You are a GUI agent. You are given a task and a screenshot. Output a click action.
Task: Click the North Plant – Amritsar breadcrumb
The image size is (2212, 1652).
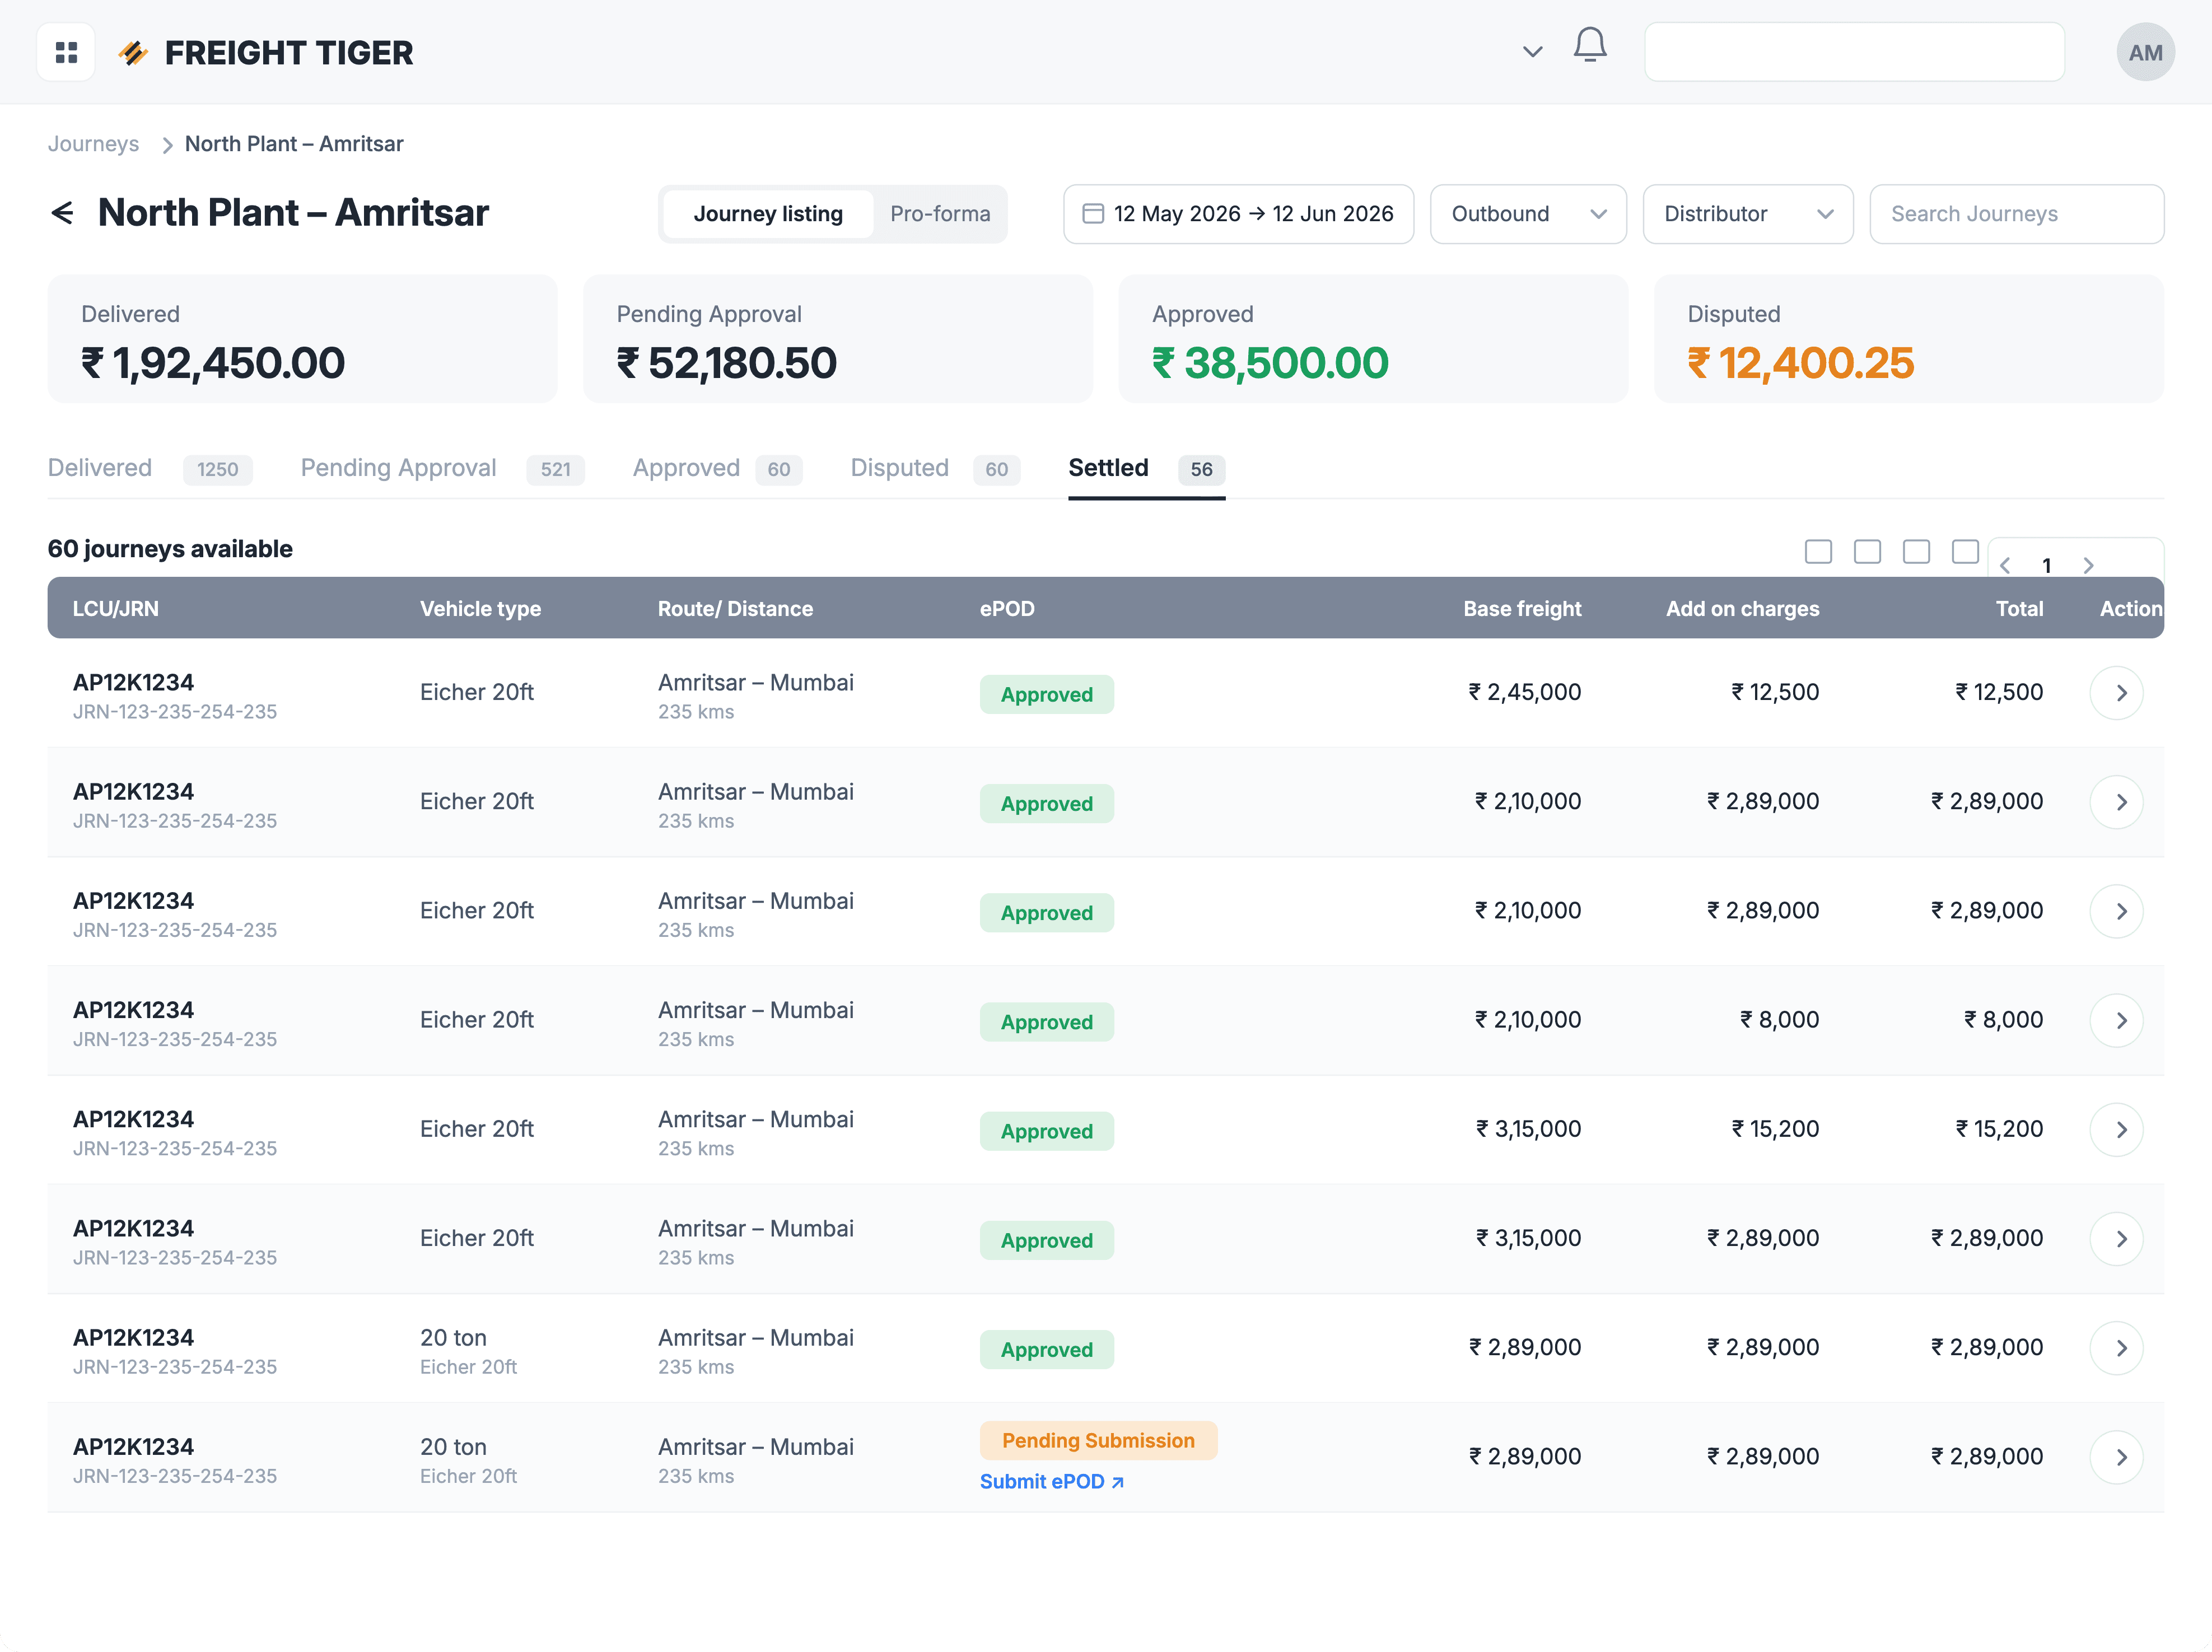294,144
